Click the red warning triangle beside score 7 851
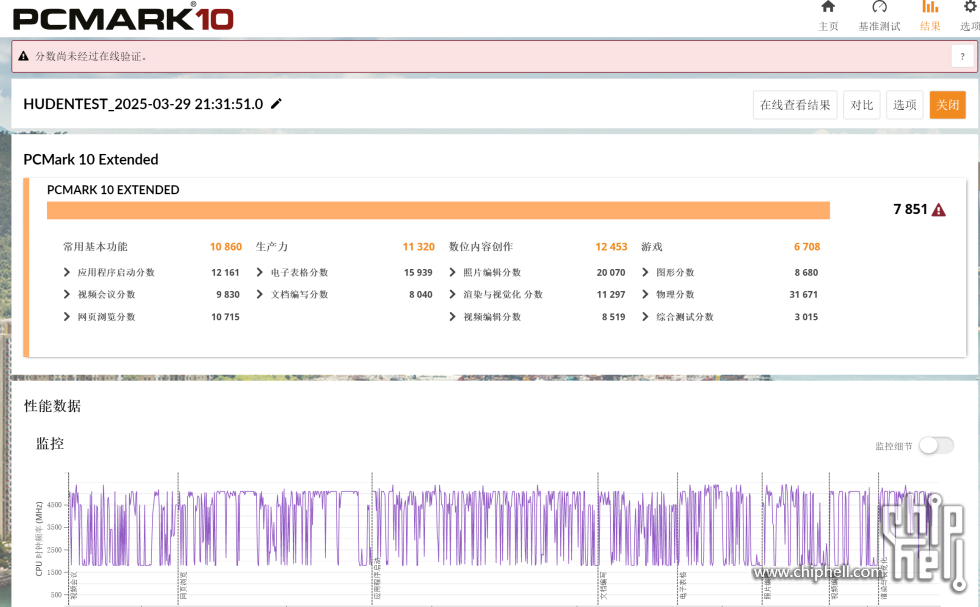Viewport: 980px width, 607px height. [938, 210]
